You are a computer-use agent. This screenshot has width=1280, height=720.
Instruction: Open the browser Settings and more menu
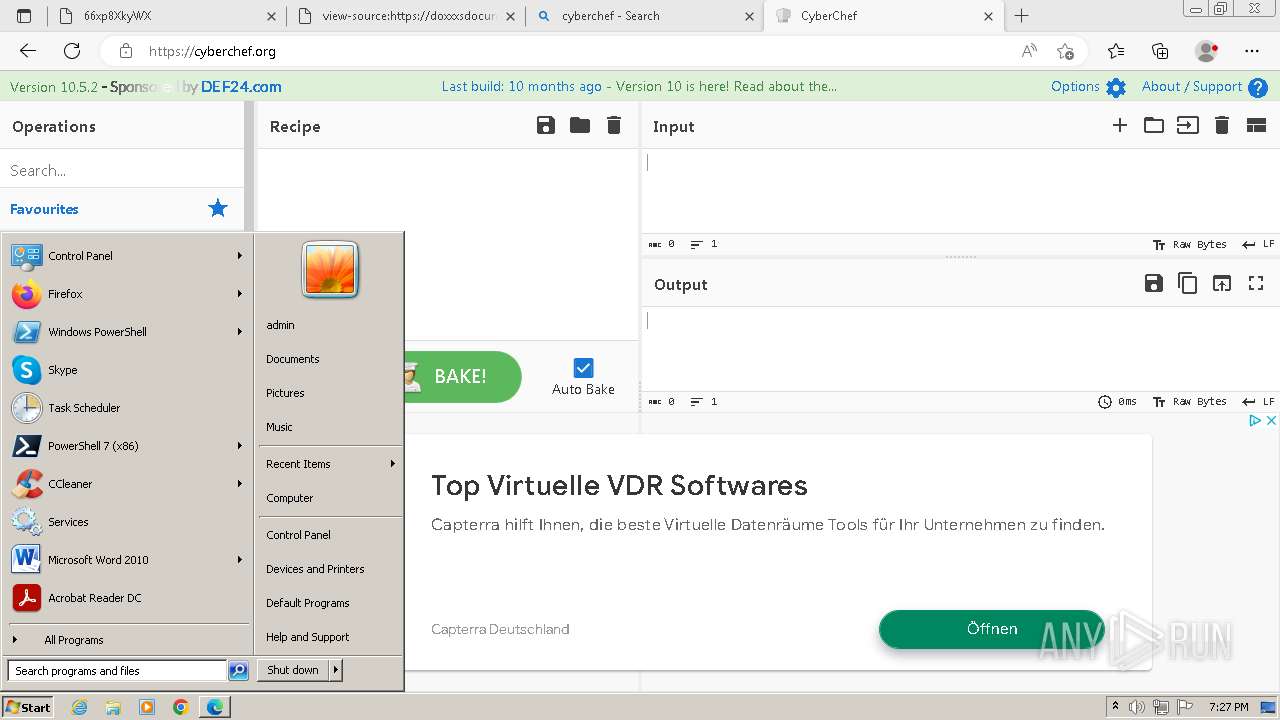point(1252,51)
